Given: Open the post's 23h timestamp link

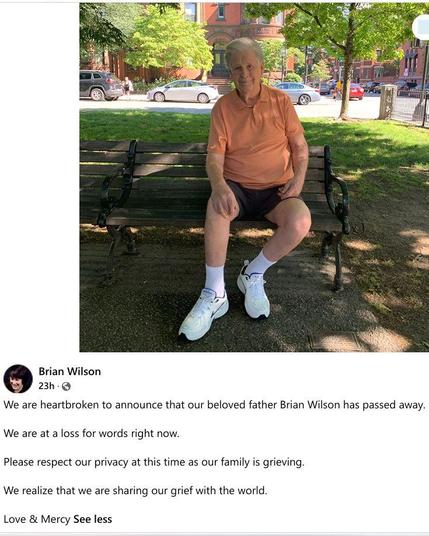Looking at the screenshot, I should click(46, 386).
